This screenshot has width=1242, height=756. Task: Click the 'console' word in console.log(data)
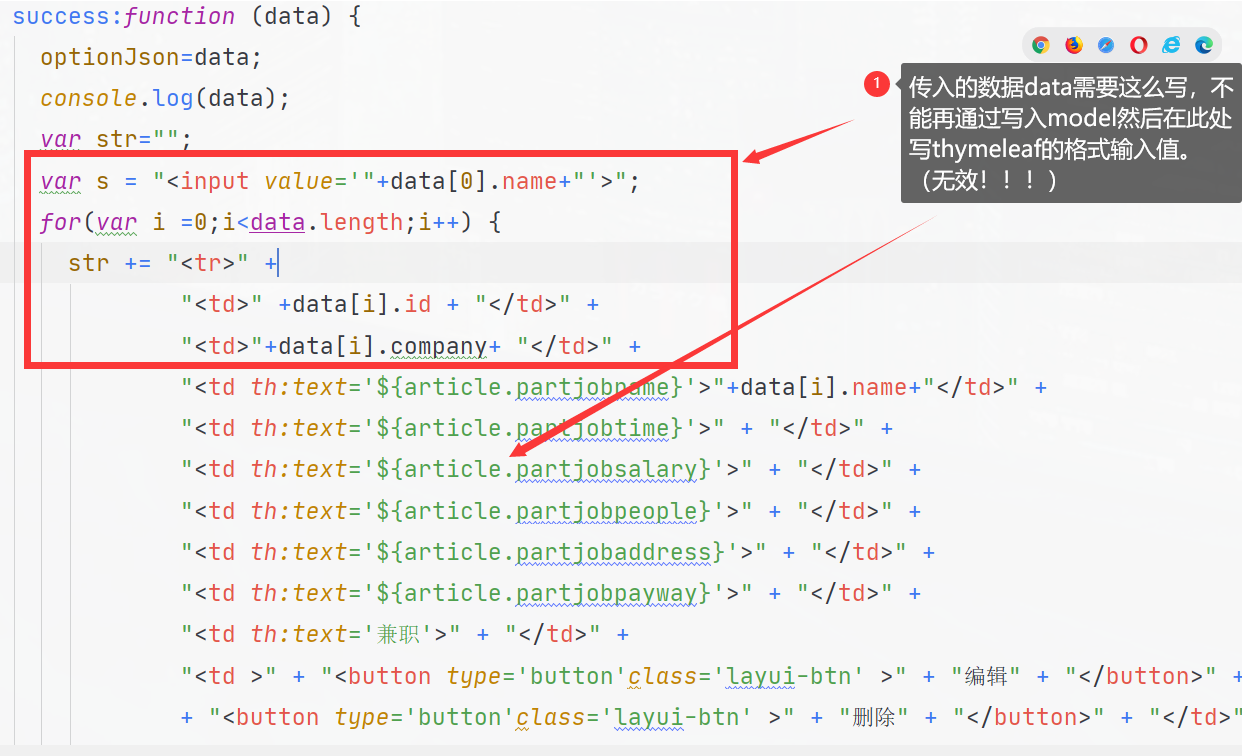pyautogui.click(x=88, y=99)
